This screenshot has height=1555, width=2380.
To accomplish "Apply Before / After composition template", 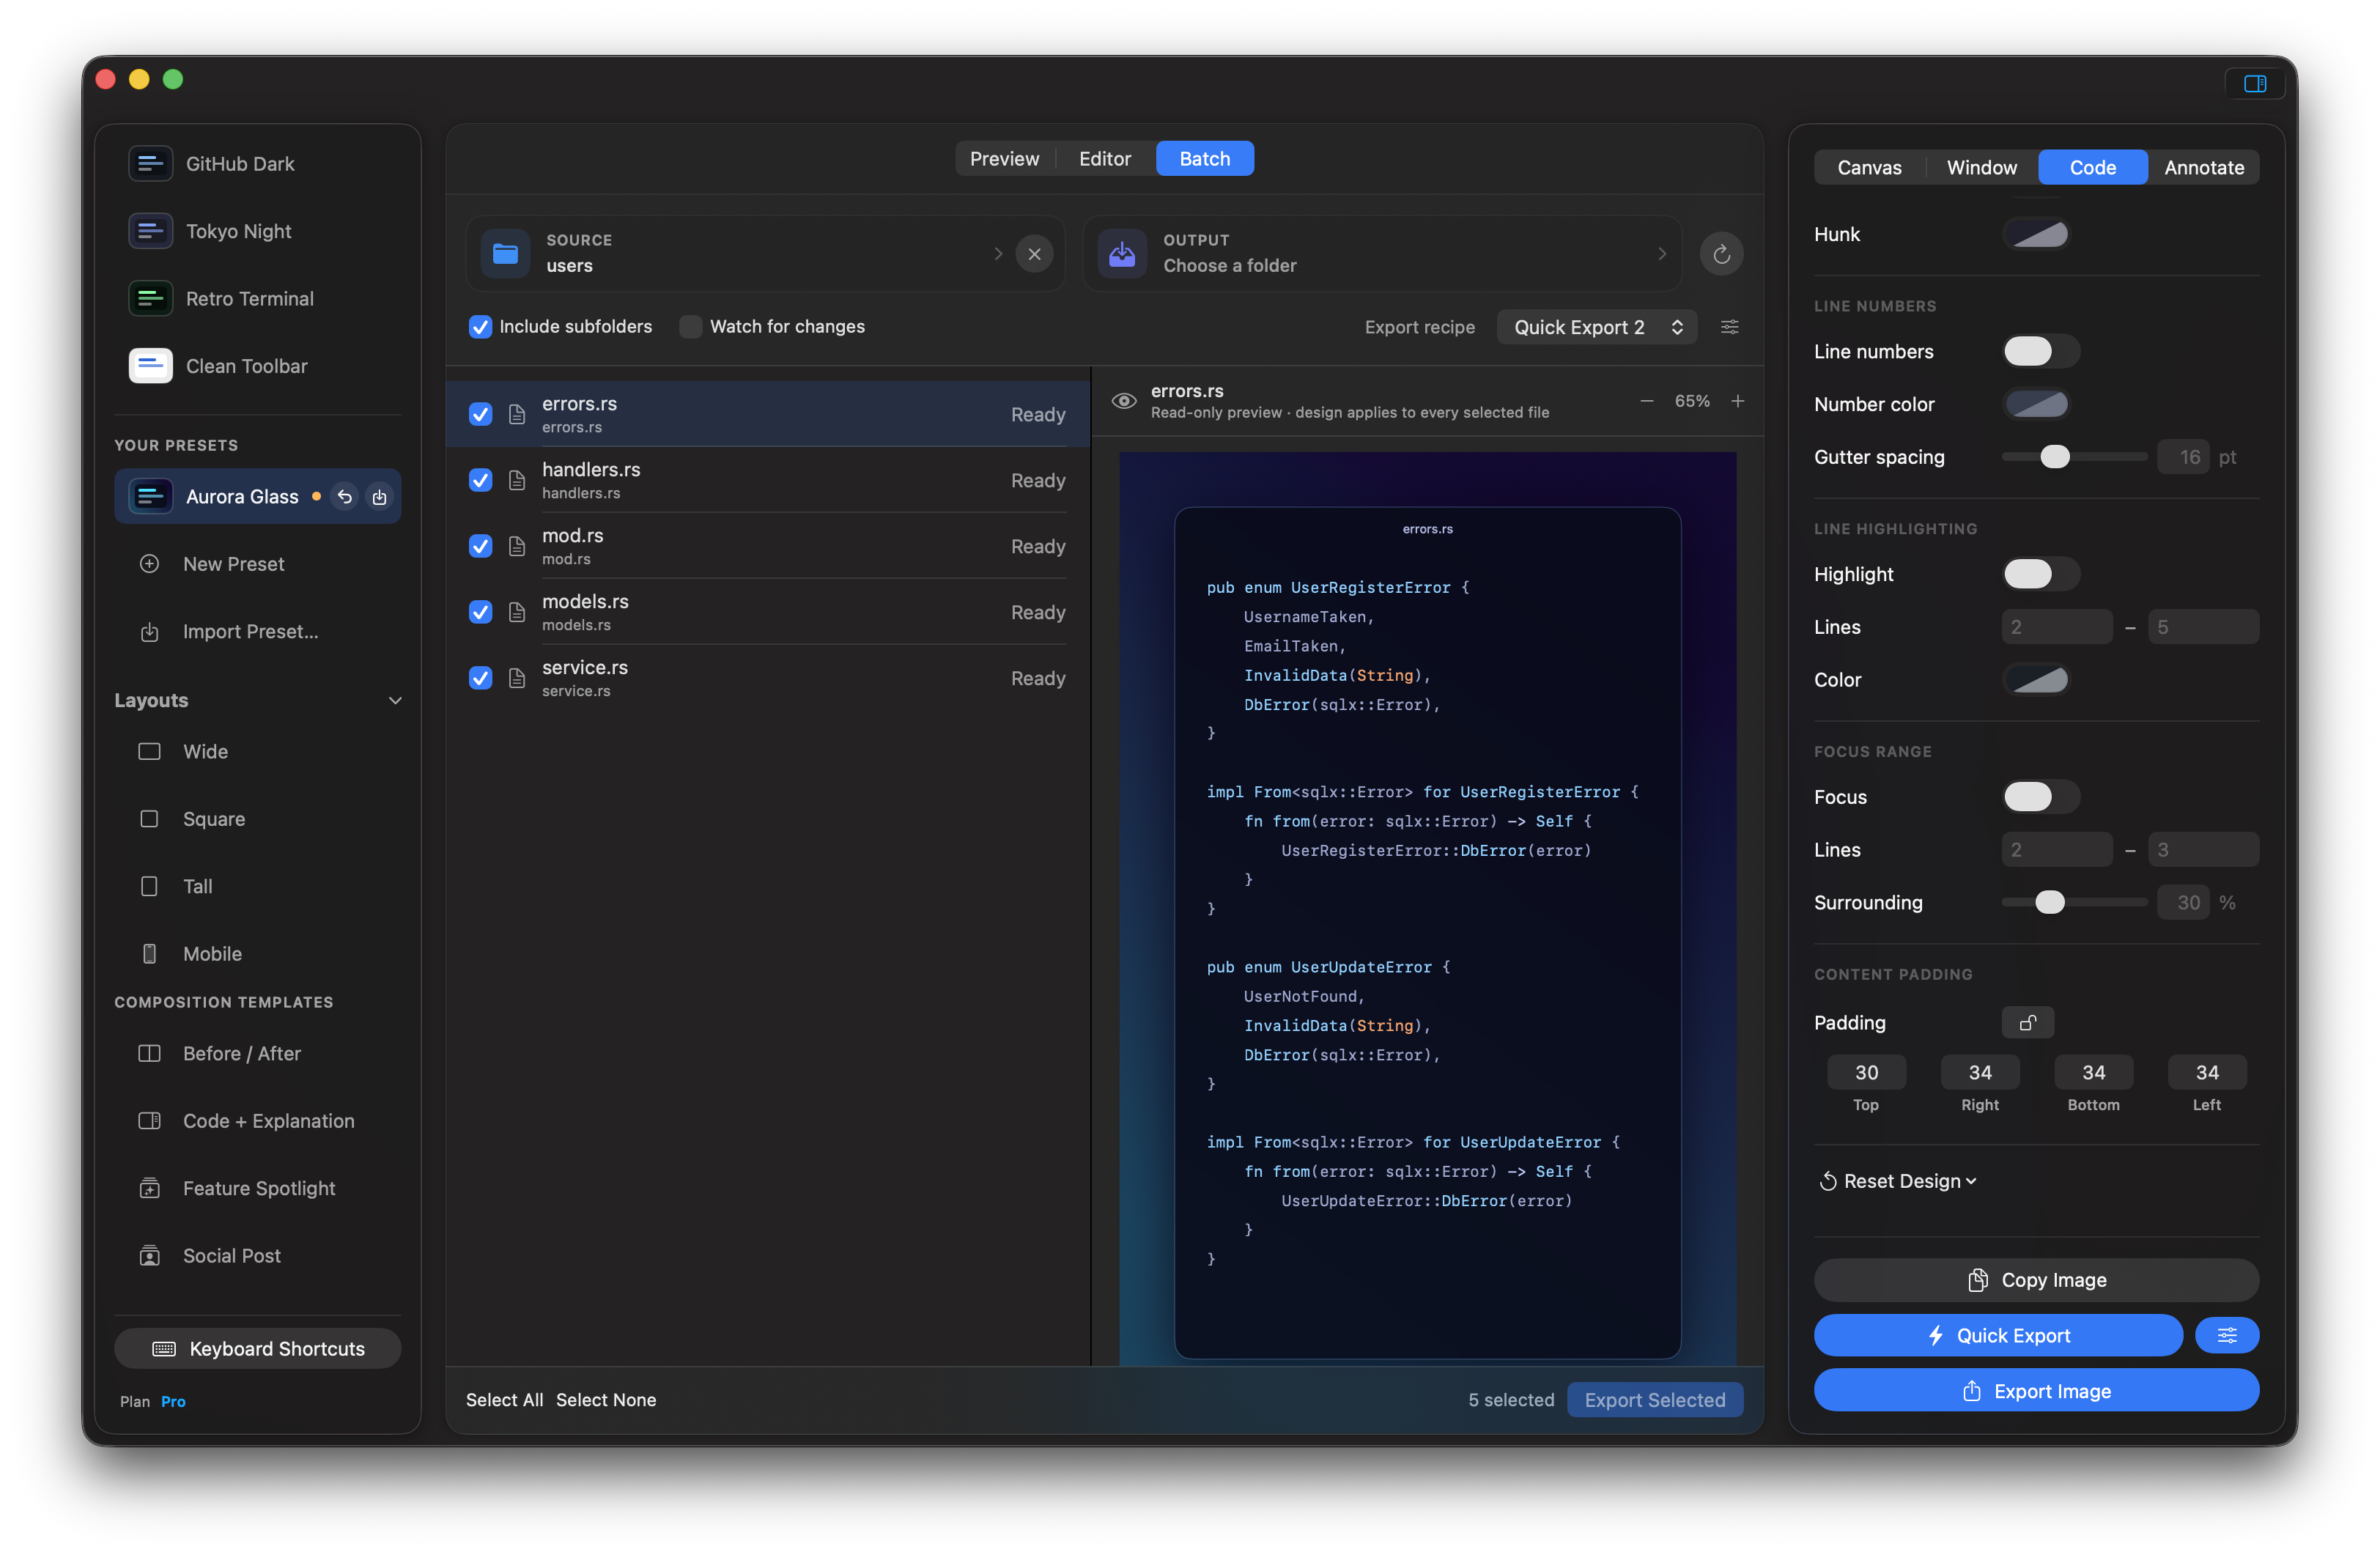I will click(x=257, y=1054).
